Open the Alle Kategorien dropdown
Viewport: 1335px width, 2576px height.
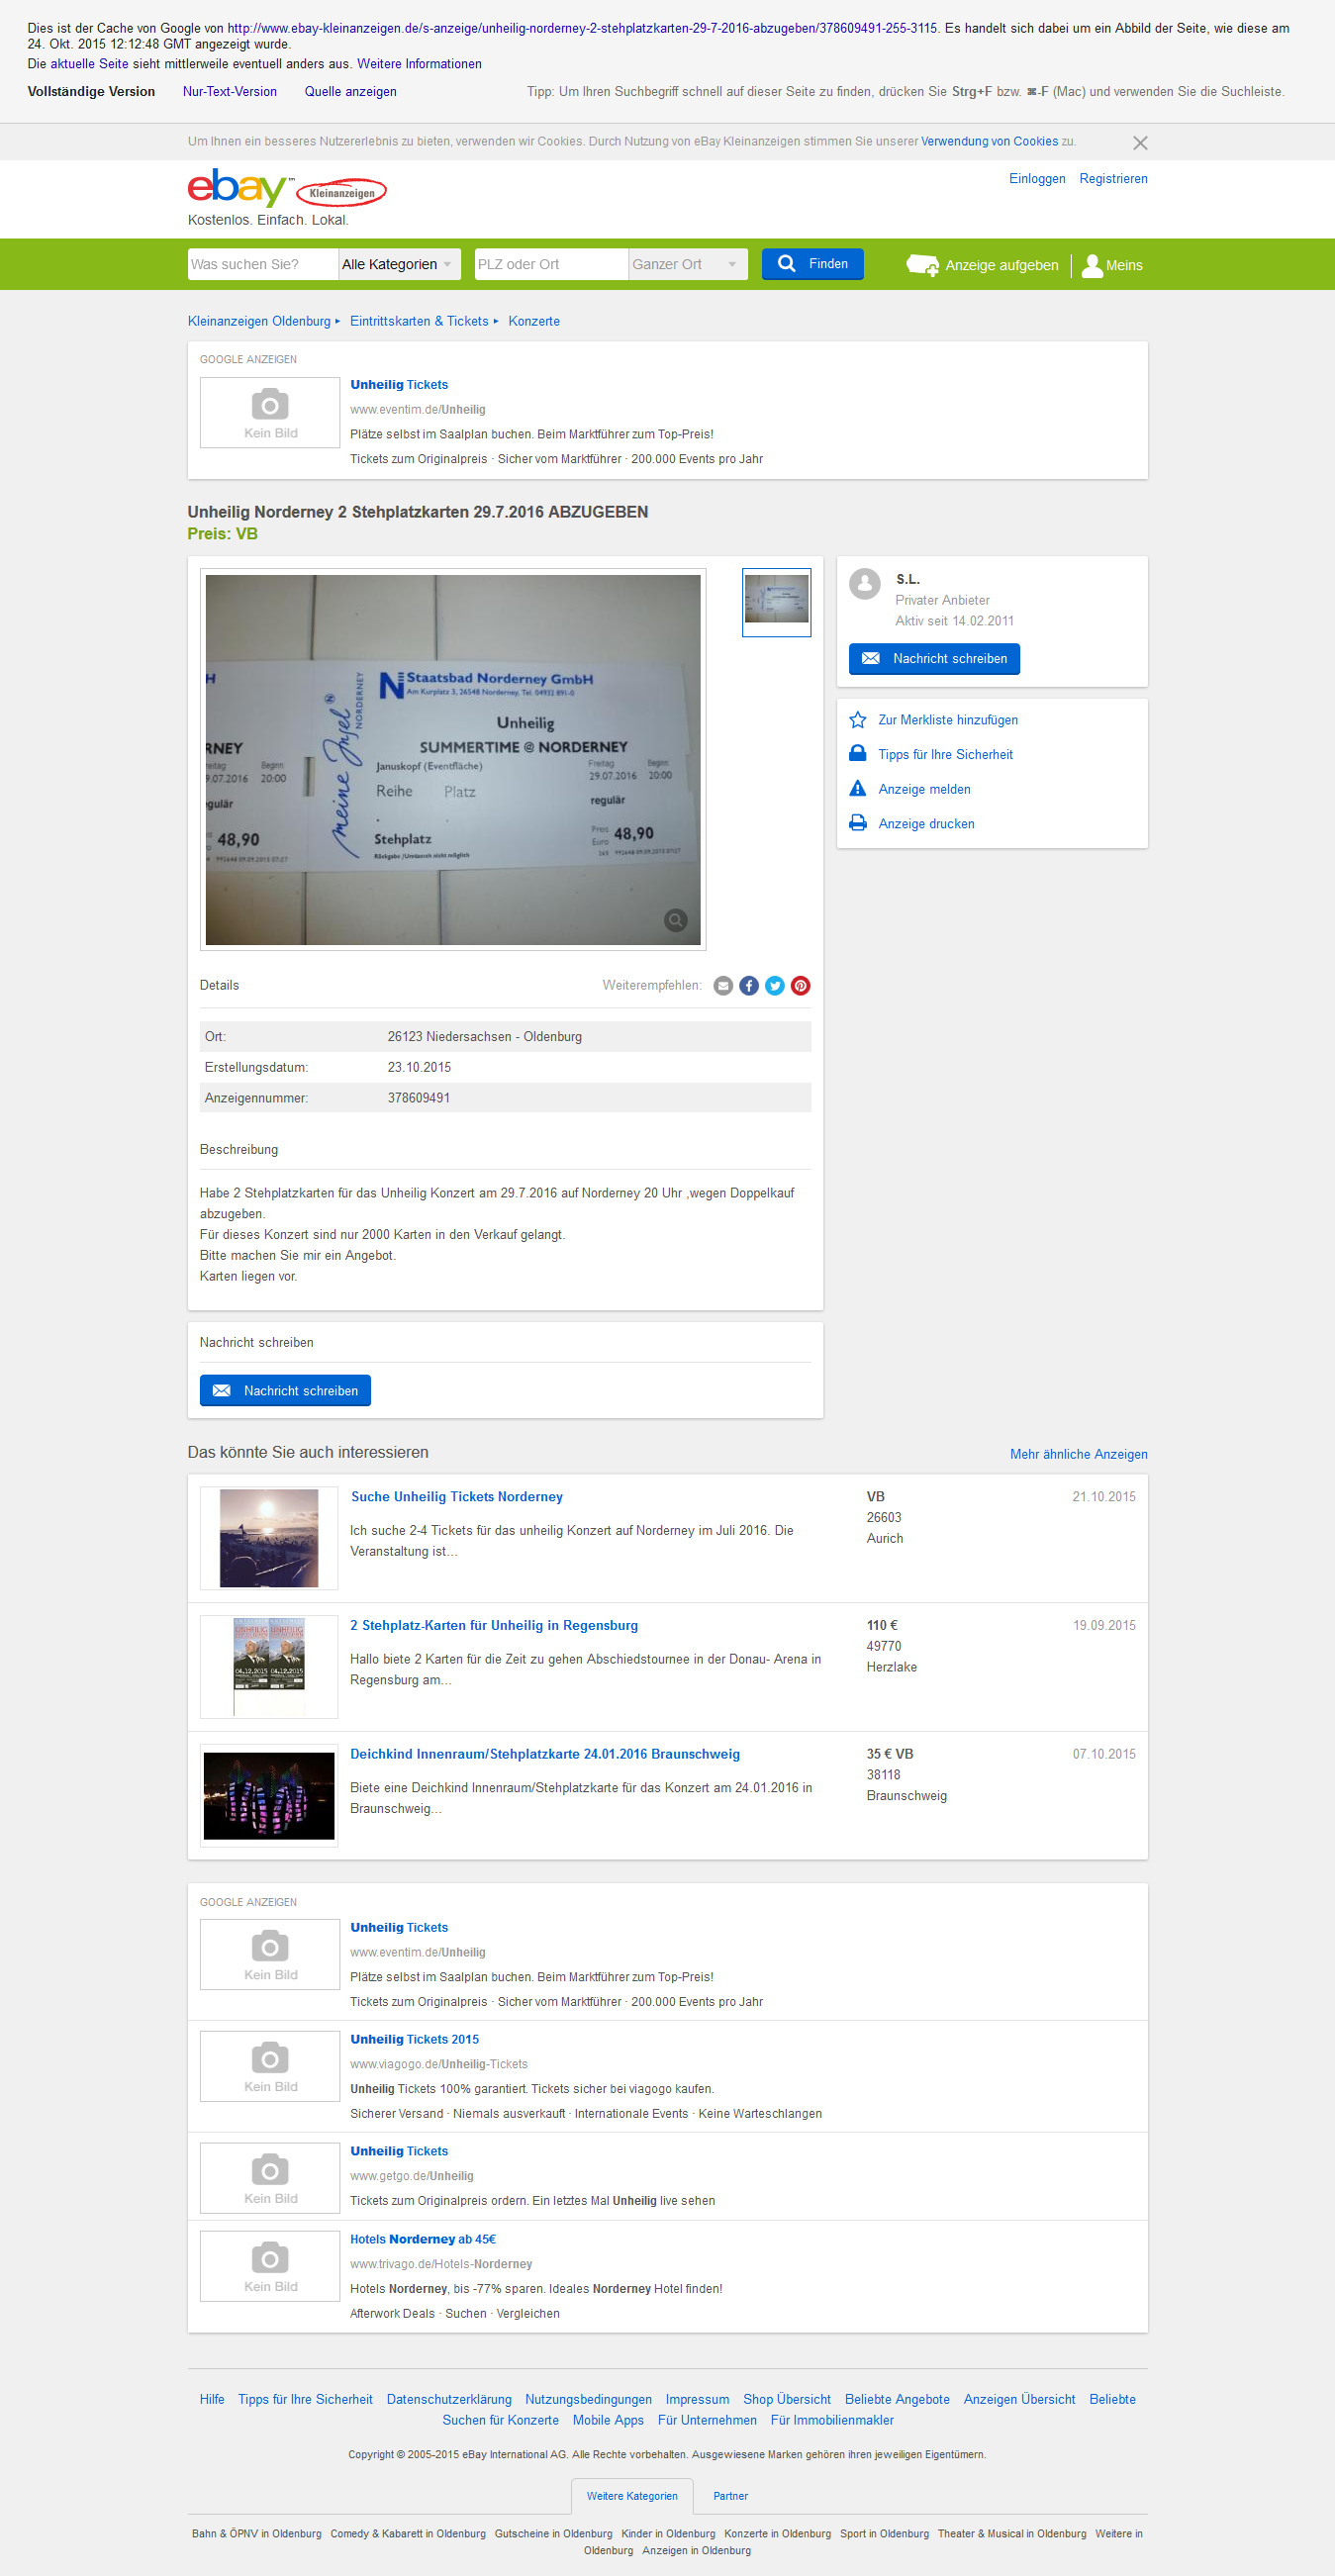coord(399,264)
